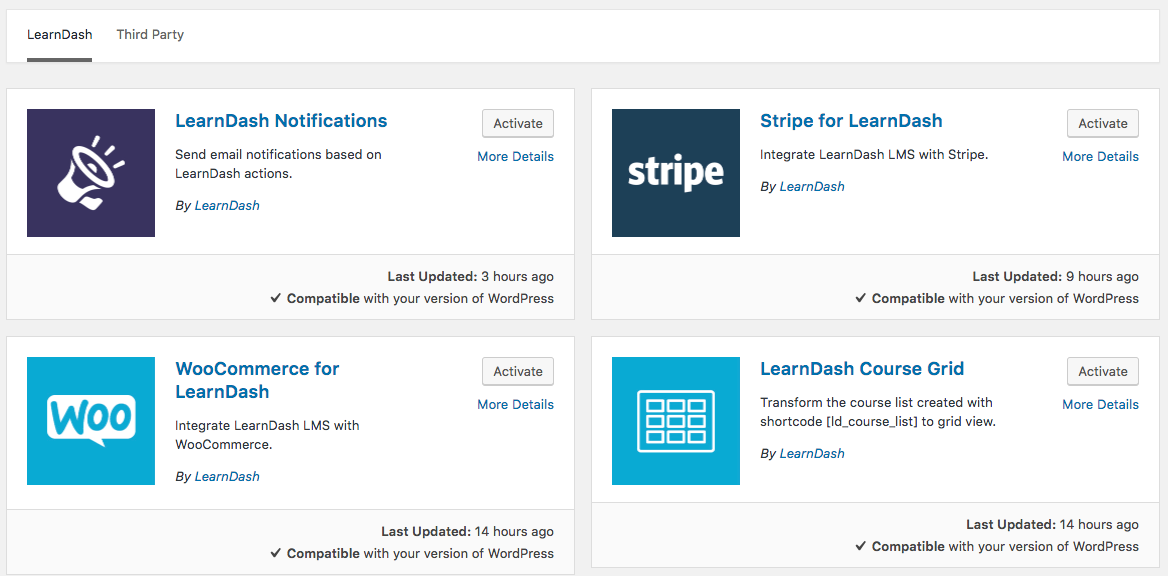This screenshot has height=576, width=1168.
Task: Open More Details for Stripe for LearnDash
Action: (x=1100, y=156)
